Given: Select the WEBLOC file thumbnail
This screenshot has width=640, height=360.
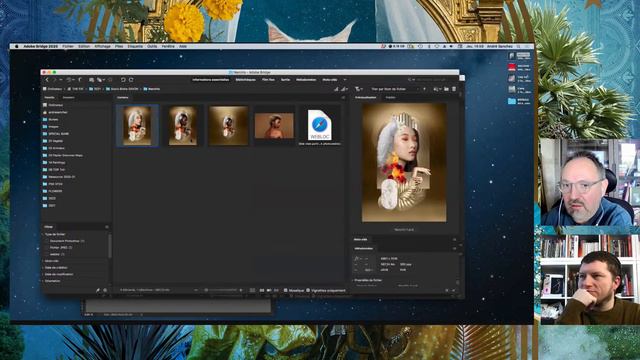Looking at the screenshot, I should tap(320, 127).
